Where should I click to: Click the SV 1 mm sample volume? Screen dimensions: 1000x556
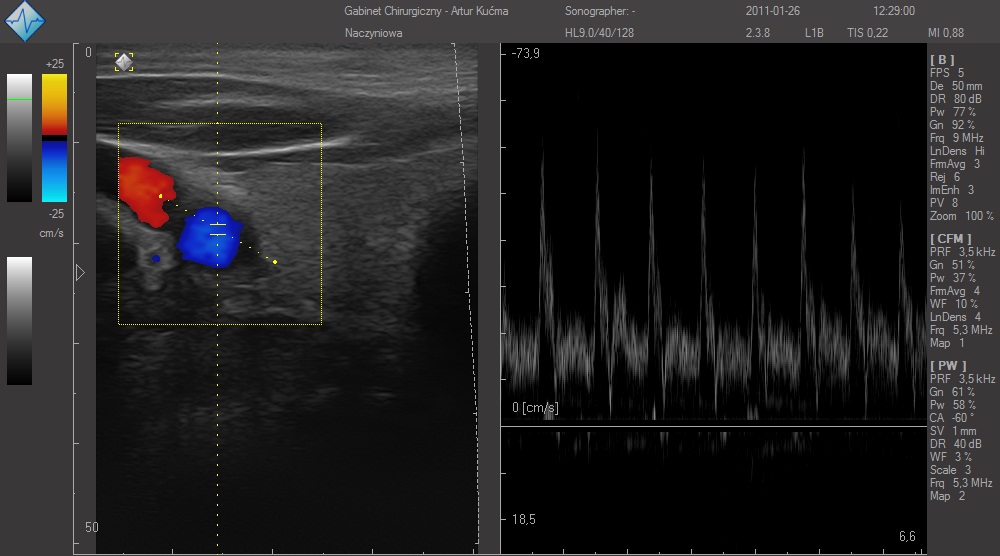953,431
